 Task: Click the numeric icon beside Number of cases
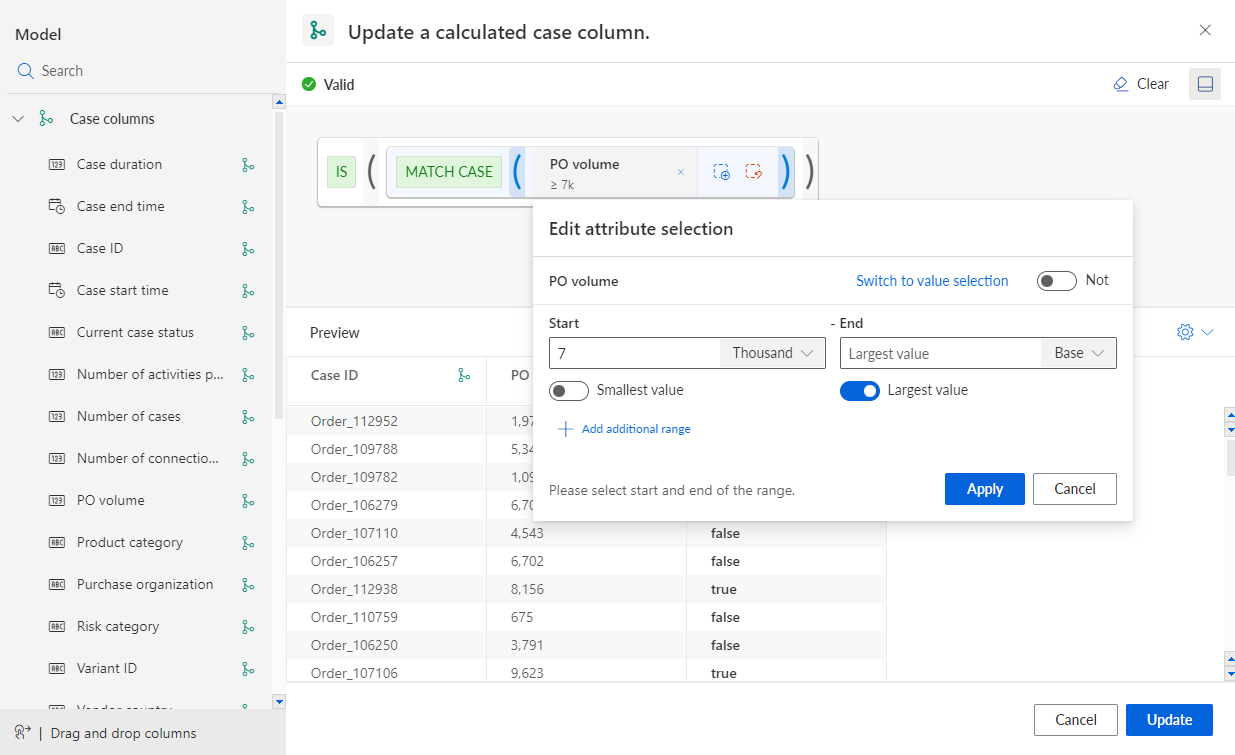coord(57,417)
